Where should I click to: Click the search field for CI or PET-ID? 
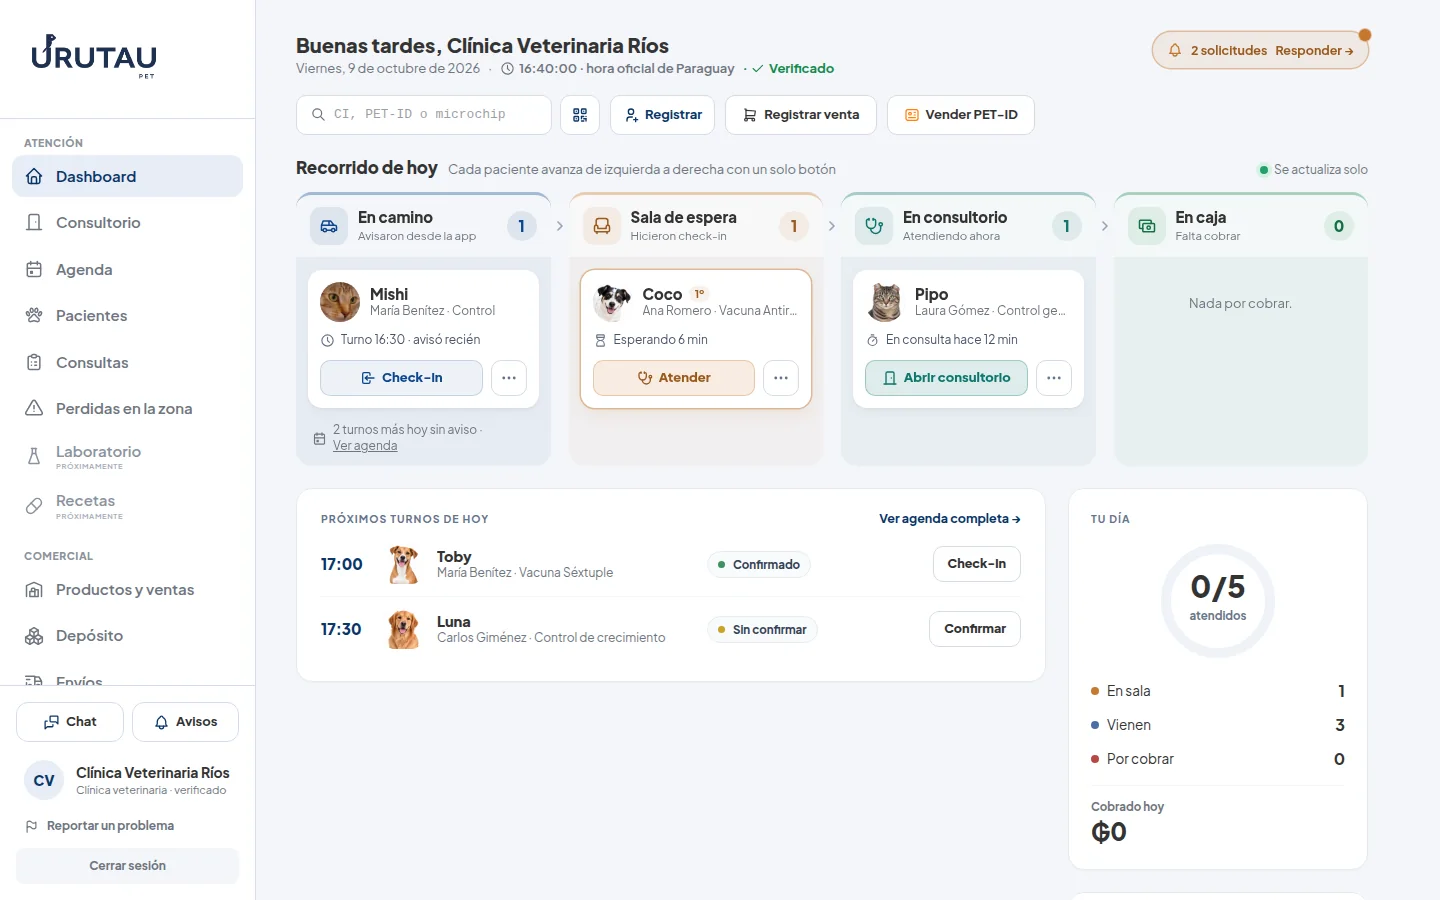click(424, 115)
